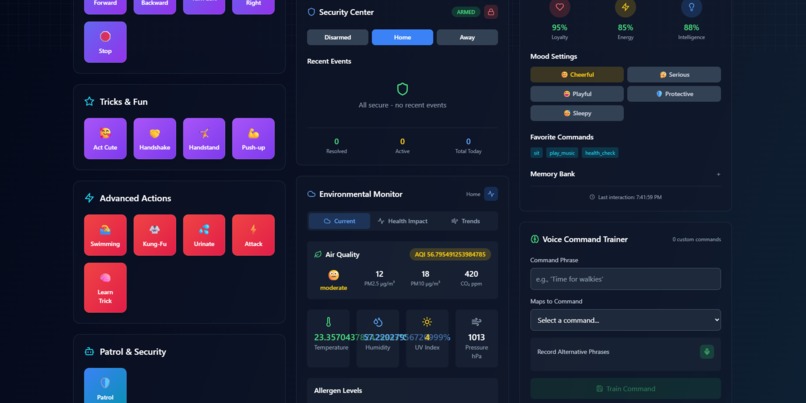Image resolution: width=806 pixels, height=403 pixels.
Task: Click the green microphone record button
Action: [707, 352]
